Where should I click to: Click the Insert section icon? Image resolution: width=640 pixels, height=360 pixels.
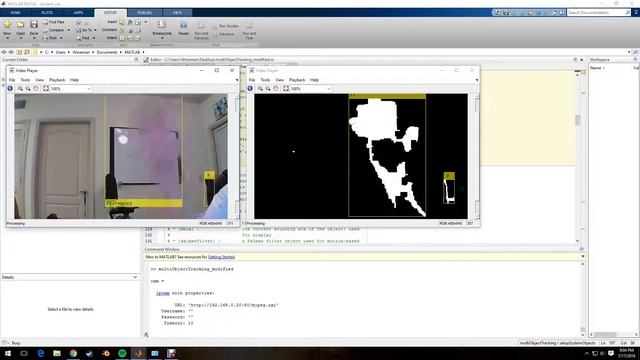point(122,22)
